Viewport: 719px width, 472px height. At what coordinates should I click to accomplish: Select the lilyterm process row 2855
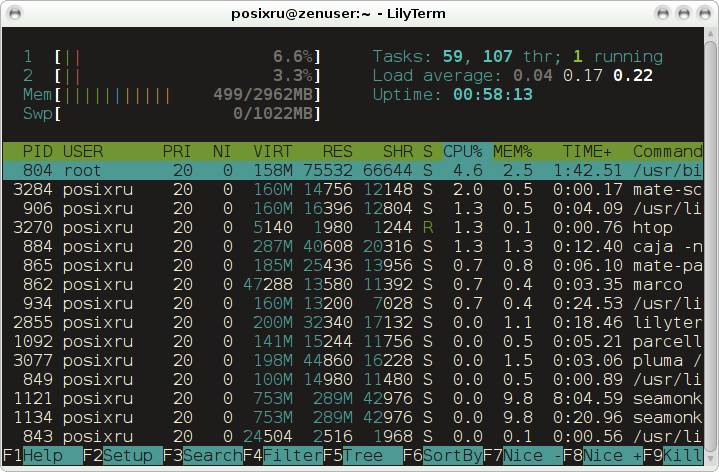click(353, 322)
